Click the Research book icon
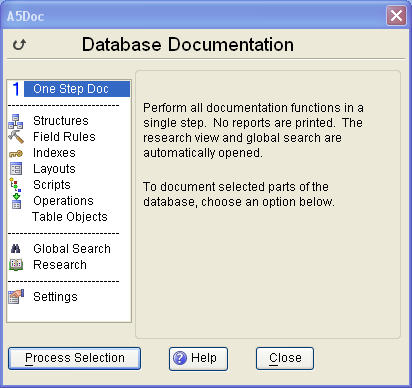Screen dimensions: 412x388 (16, 265)
